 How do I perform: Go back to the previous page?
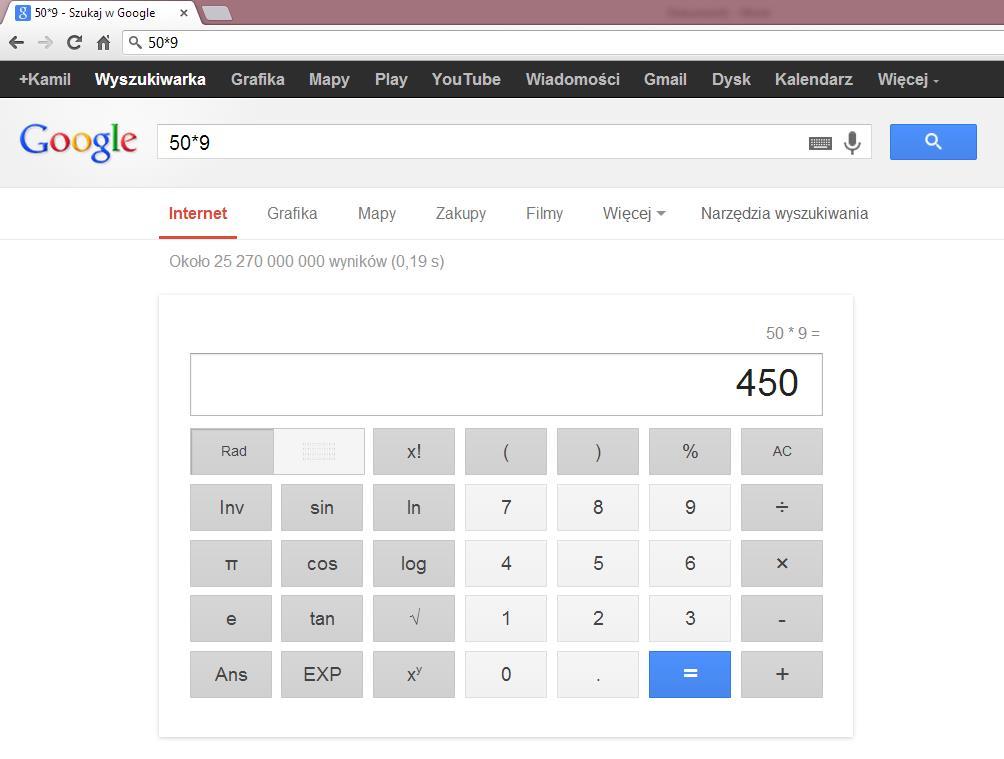(x=17, y=43)
